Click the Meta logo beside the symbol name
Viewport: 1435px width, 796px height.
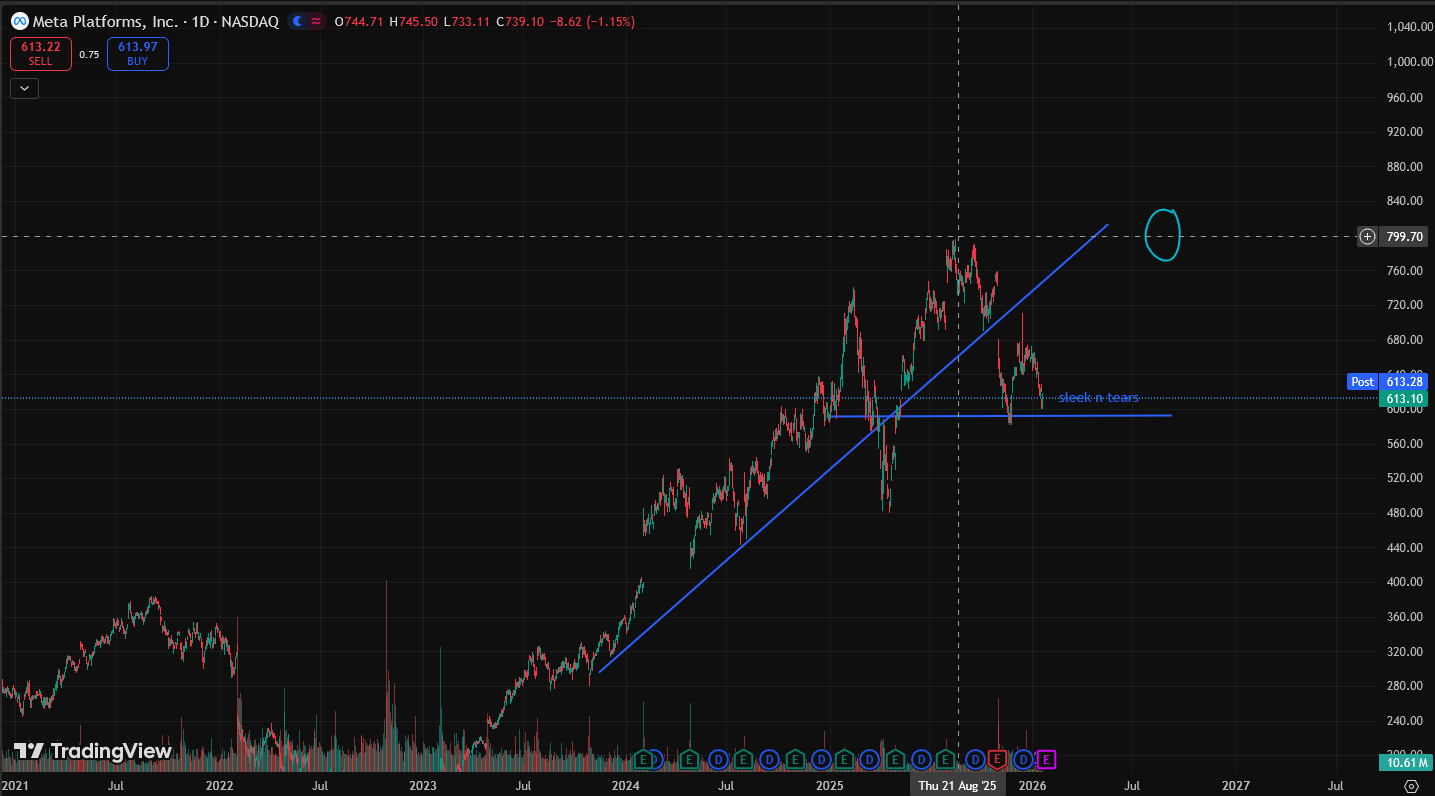coord(19,21)
